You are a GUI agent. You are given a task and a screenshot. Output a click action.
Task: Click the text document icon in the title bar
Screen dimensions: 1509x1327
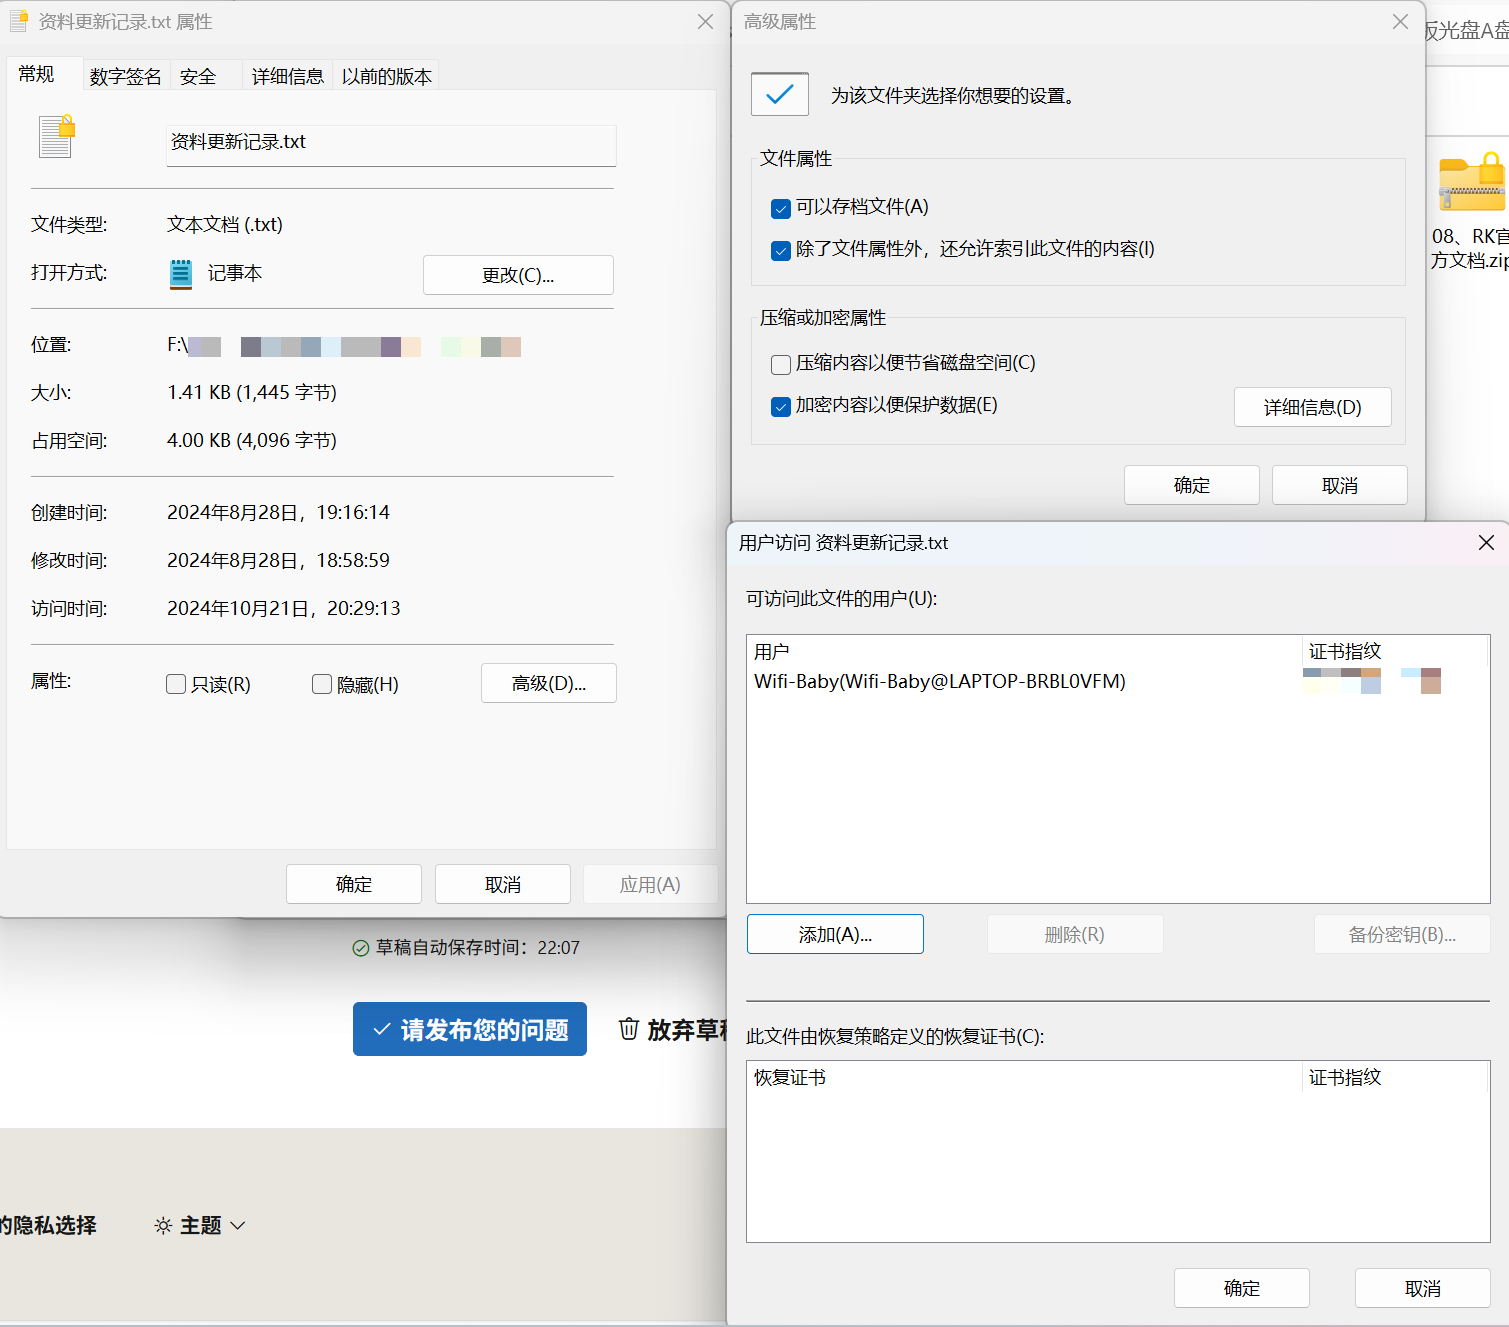tap(17, 20)
